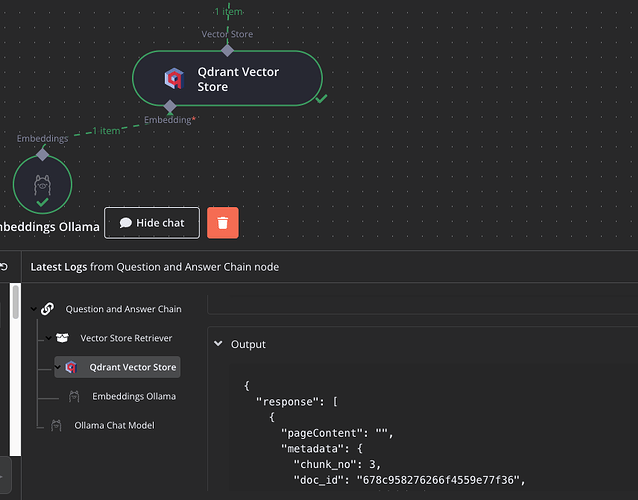Click the Embeddings Ollama output connector diamond
The height and width of the screenshot is (500, 638).
click(42, 155)
